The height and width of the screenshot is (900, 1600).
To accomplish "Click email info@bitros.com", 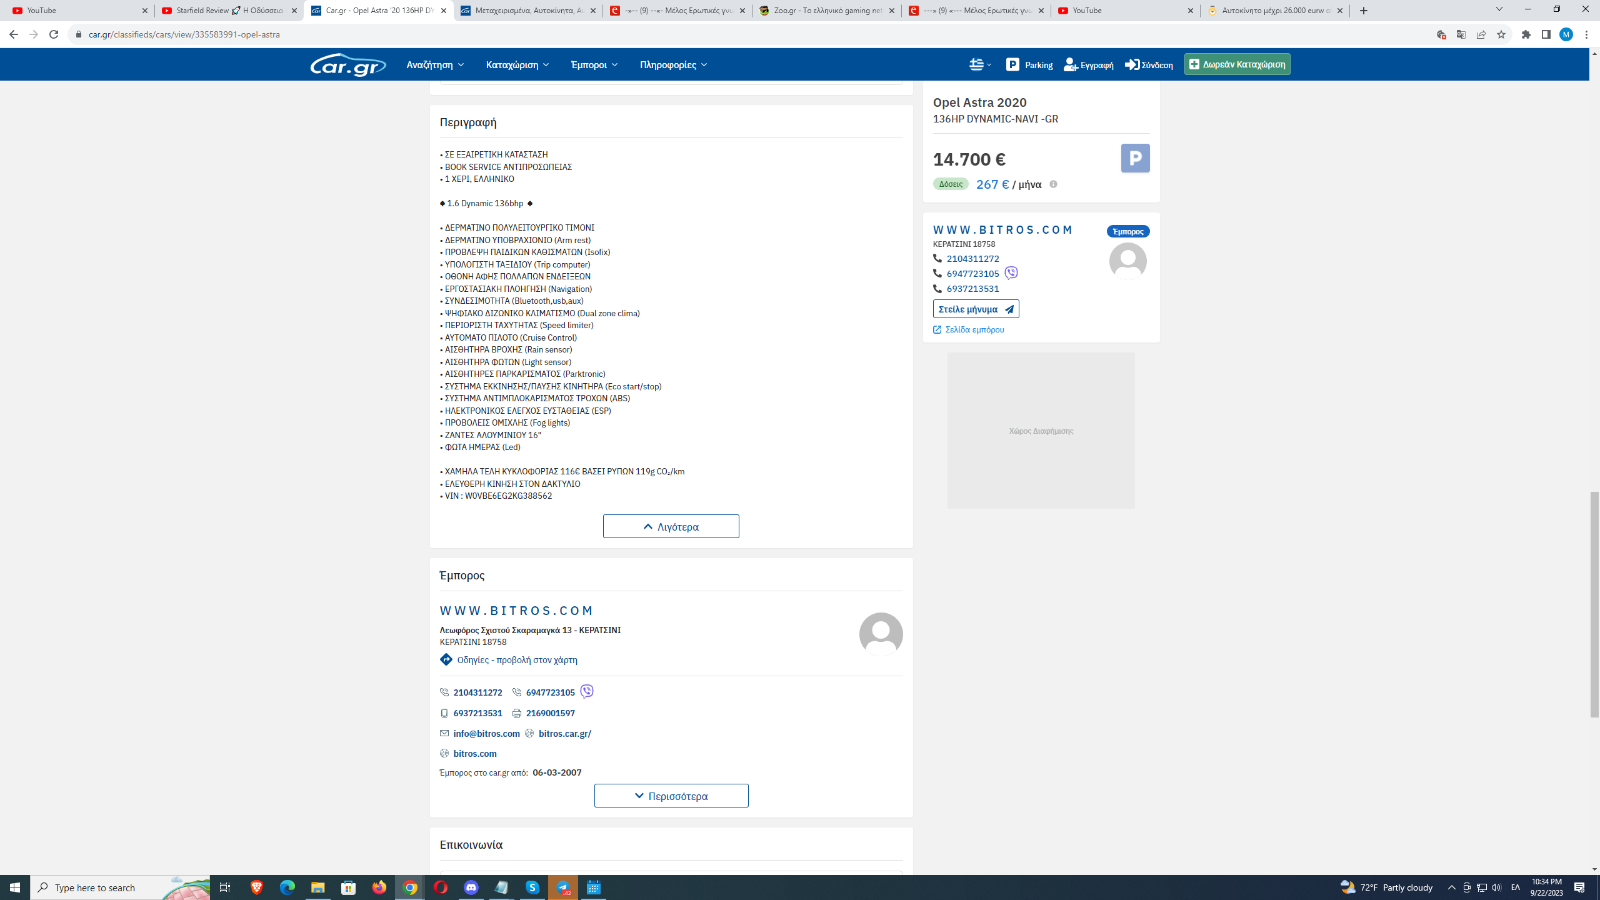I will [x=486, y=734].
